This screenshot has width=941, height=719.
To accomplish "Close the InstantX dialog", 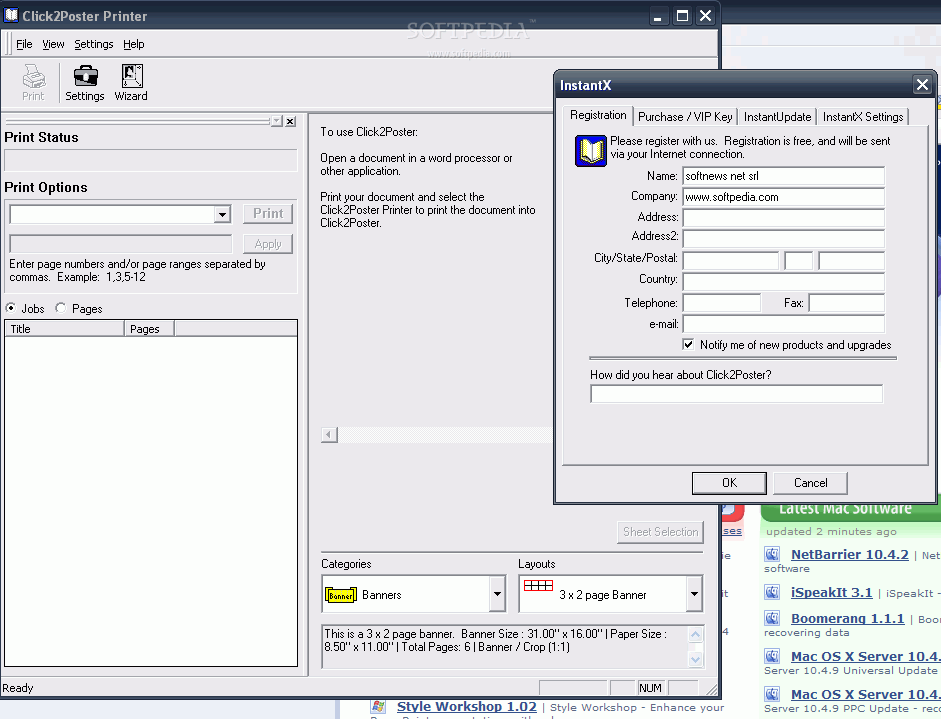I will (x=922, y=85).
